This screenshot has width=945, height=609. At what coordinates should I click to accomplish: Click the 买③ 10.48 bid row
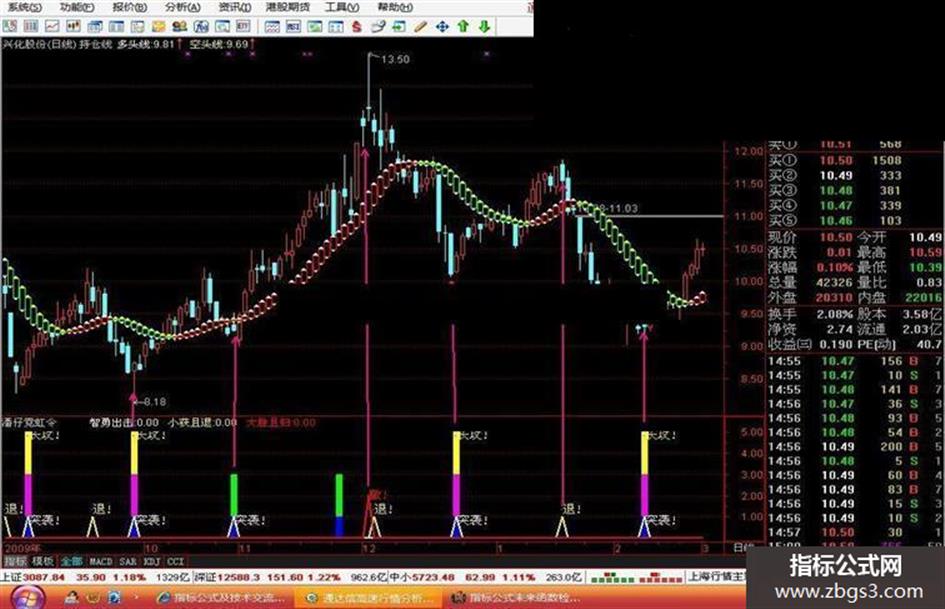click(x=835, y=191)
